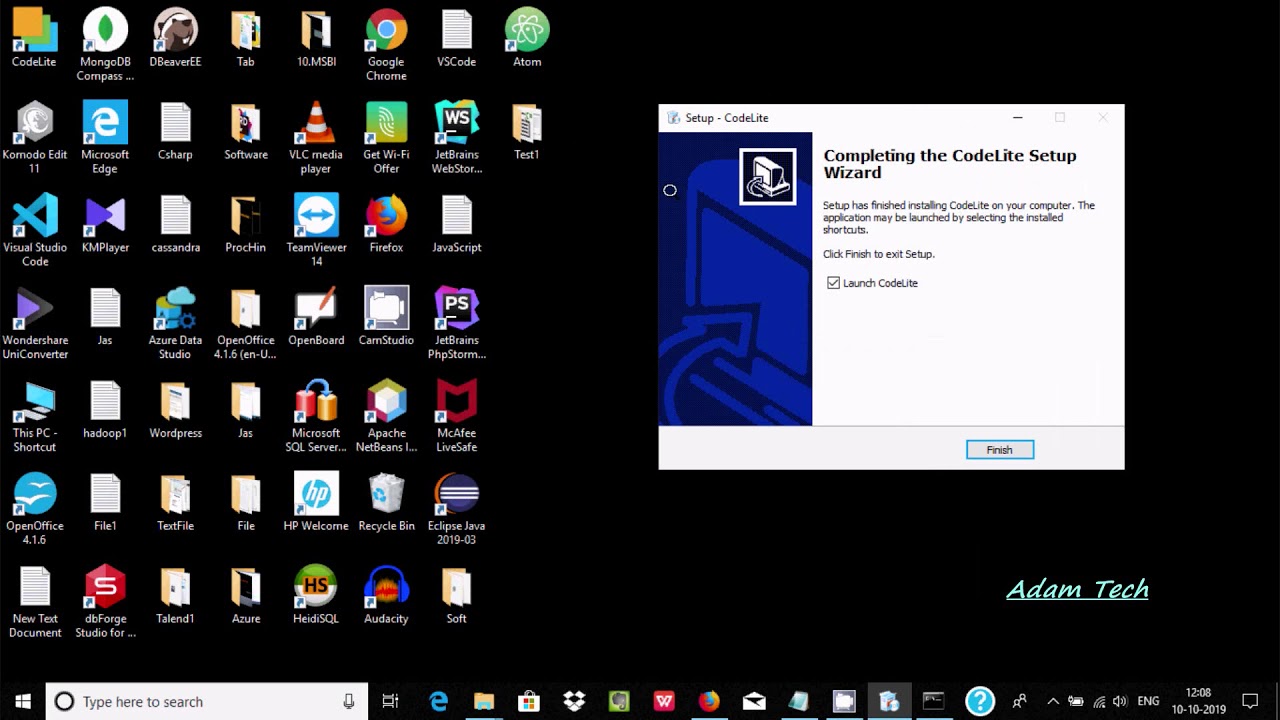Select the CamStudio desktop icon
Screen dimensions: 1280x720
[x=386, y=317]
